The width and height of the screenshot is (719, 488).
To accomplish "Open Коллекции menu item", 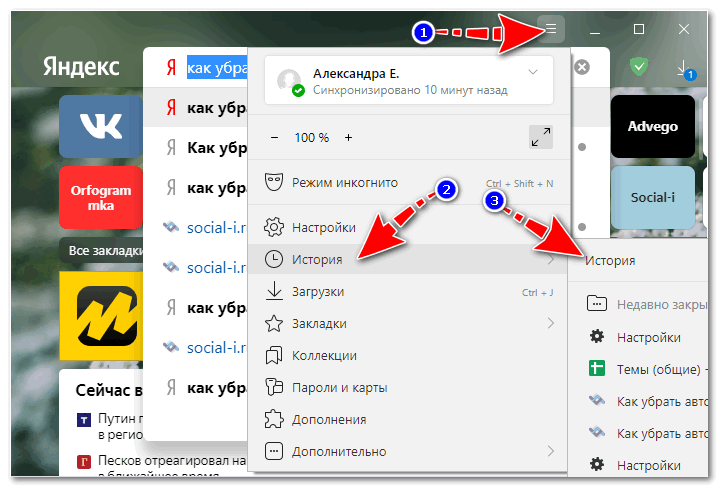I will point(409,356).
